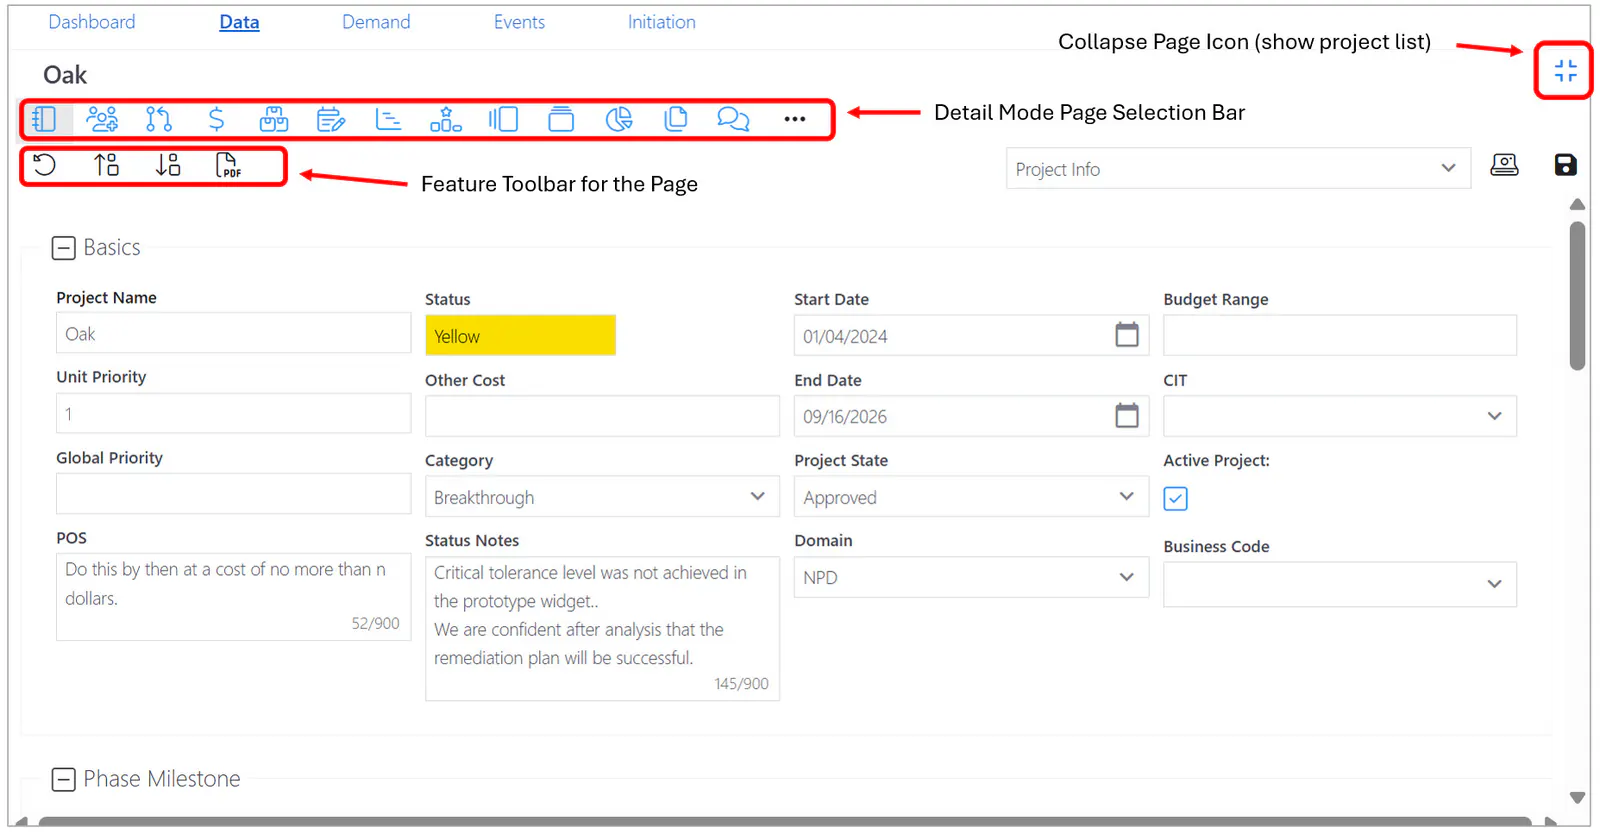Open the End Date calendar picker

(x=1127, y=415)
